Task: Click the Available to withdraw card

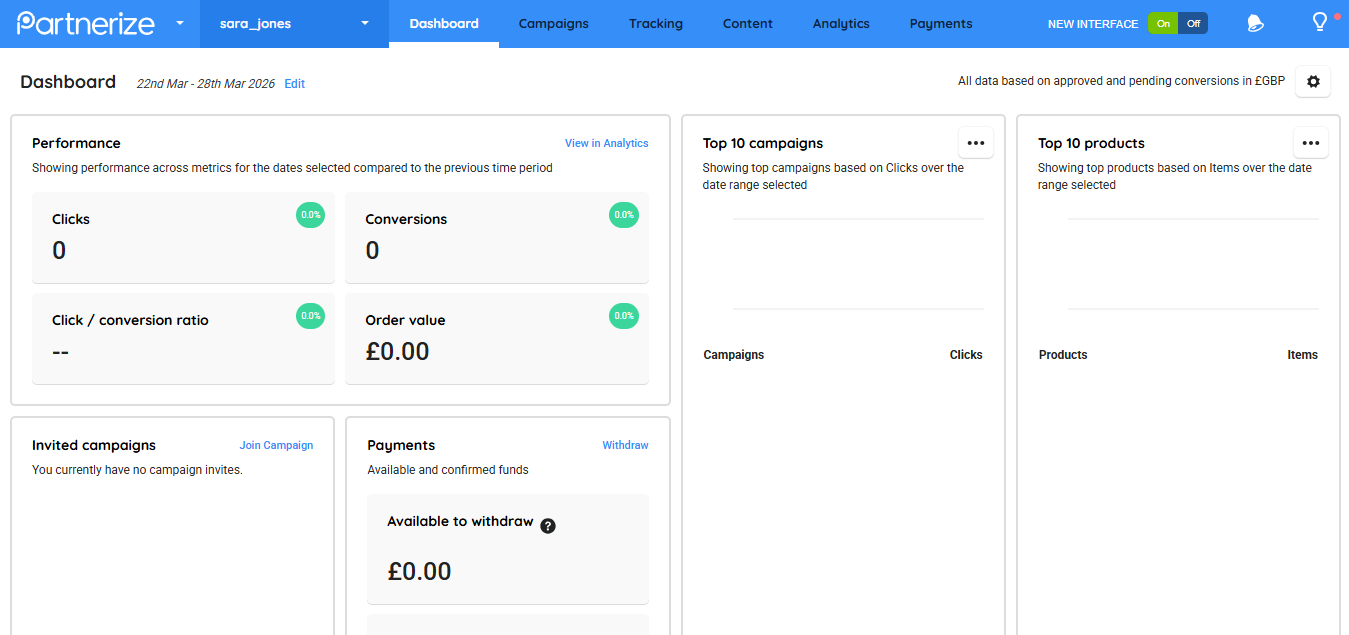Action: [508, 549]
